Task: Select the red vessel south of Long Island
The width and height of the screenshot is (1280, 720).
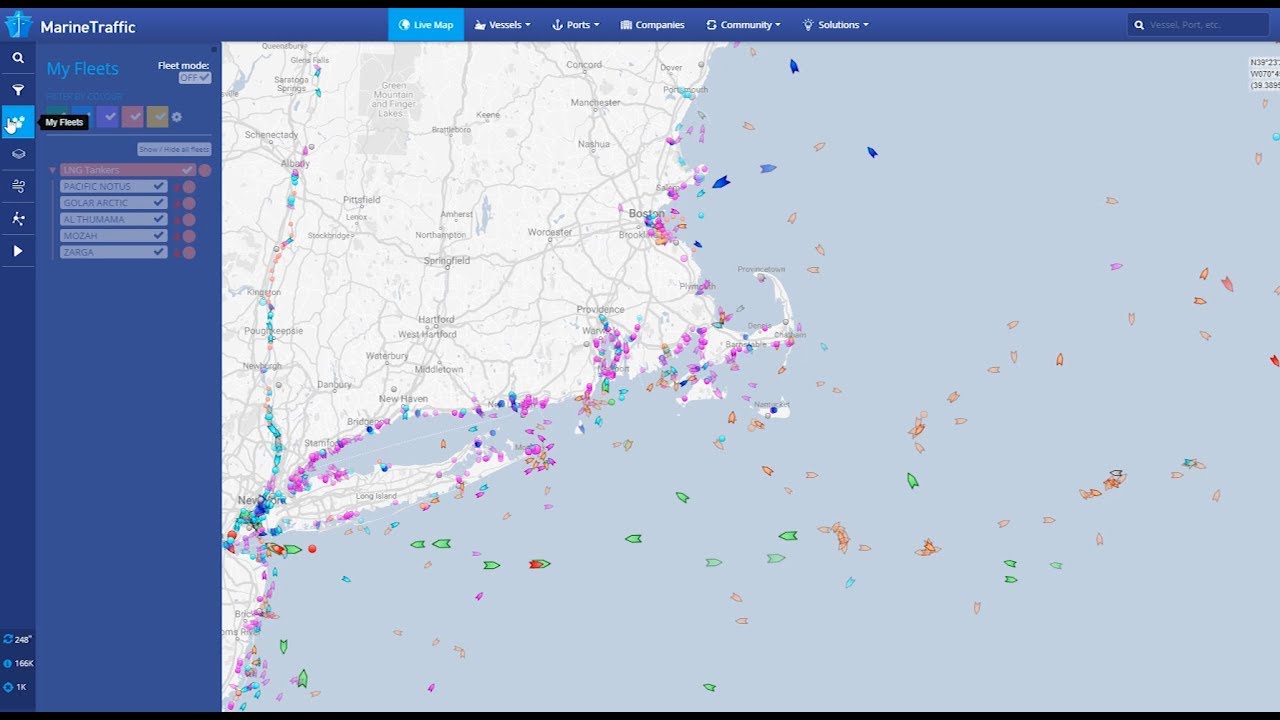Action: (540, 564)
